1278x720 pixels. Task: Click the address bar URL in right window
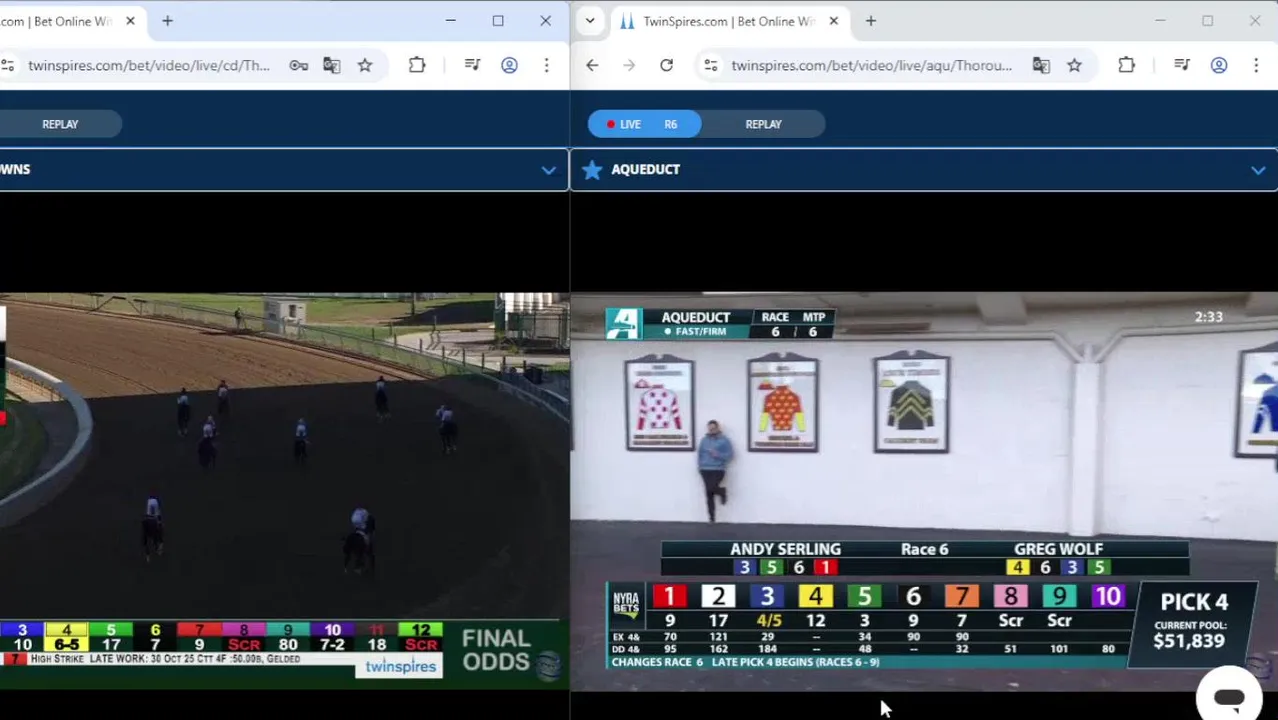tap(871, 65)
